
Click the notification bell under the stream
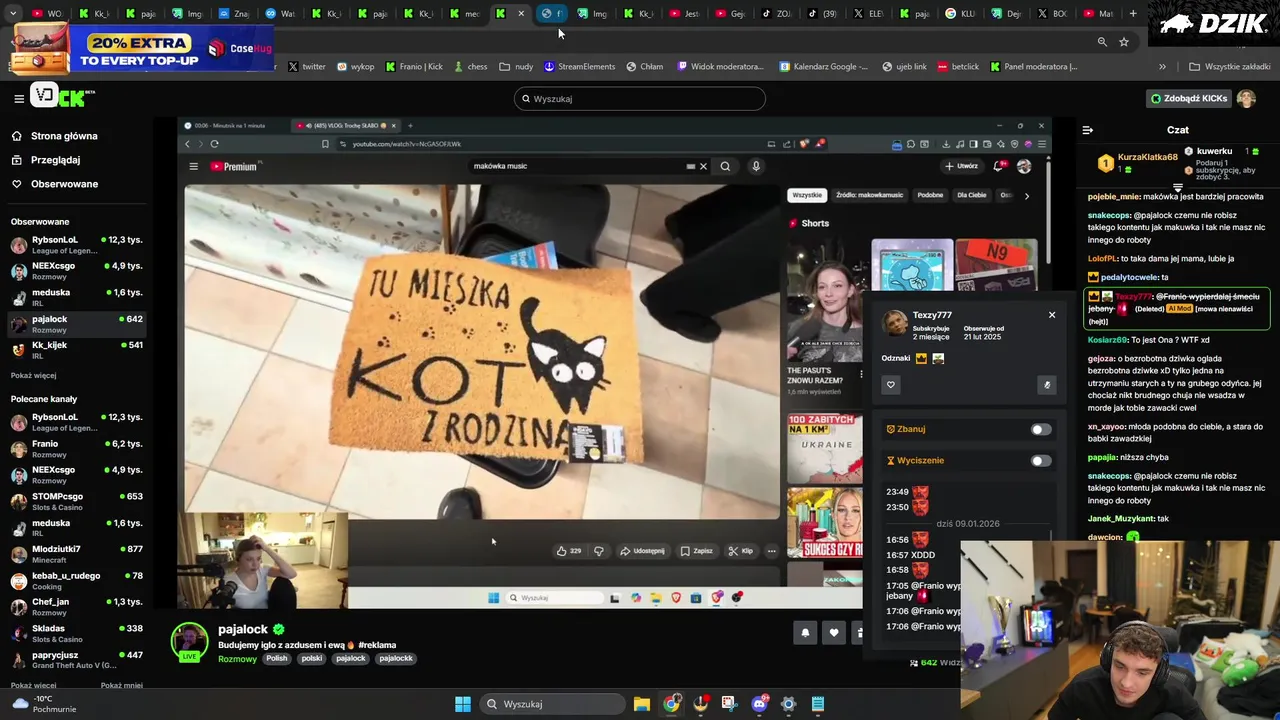[805, 632]
